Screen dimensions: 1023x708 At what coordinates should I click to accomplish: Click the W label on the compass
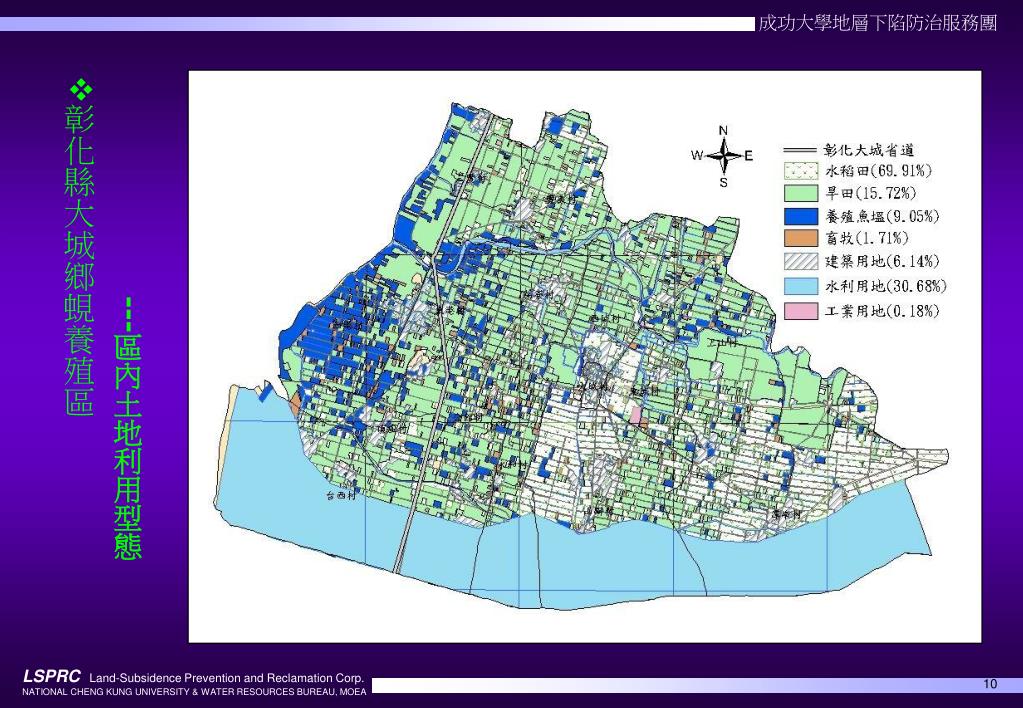pyautogui.click(x=697, y=155)
